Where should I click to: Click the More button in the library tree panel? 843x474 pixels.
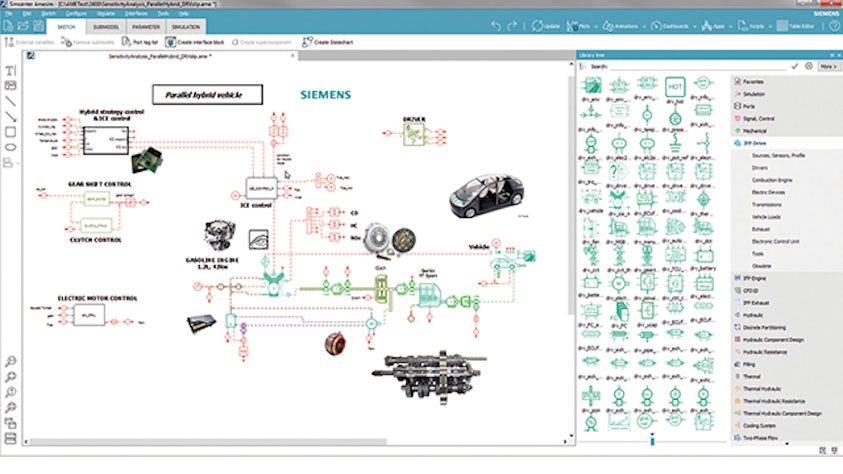pos(828,66)
